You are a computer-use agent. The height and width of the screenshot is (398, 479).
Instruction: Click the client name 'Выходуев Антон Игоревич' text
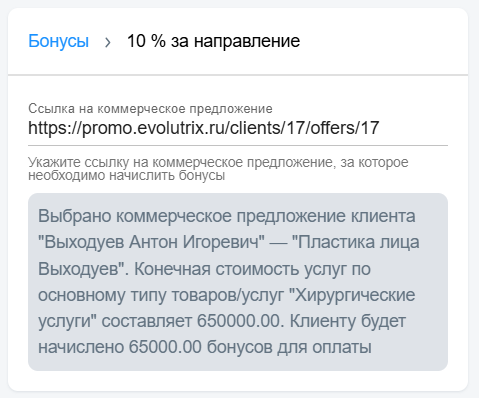point(151,242)
